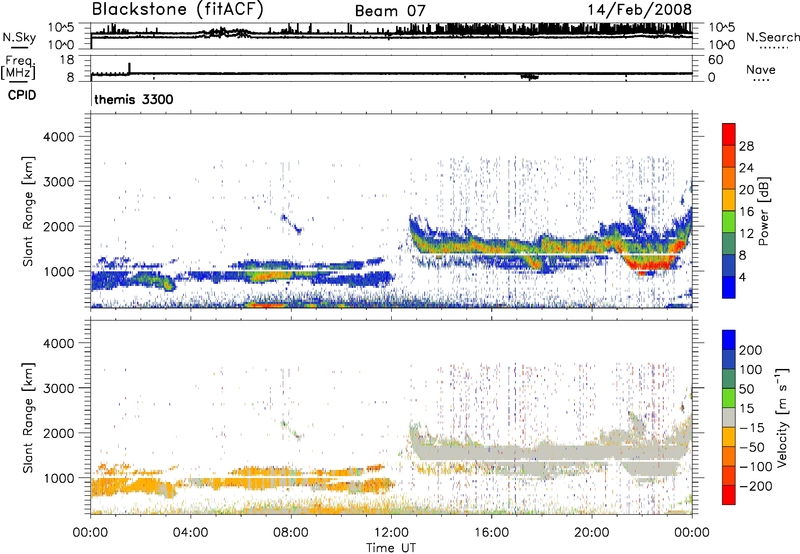Click the "Velocity [m s⁻¹]" color bar title
800x554 pixels.
click(782, 417)
